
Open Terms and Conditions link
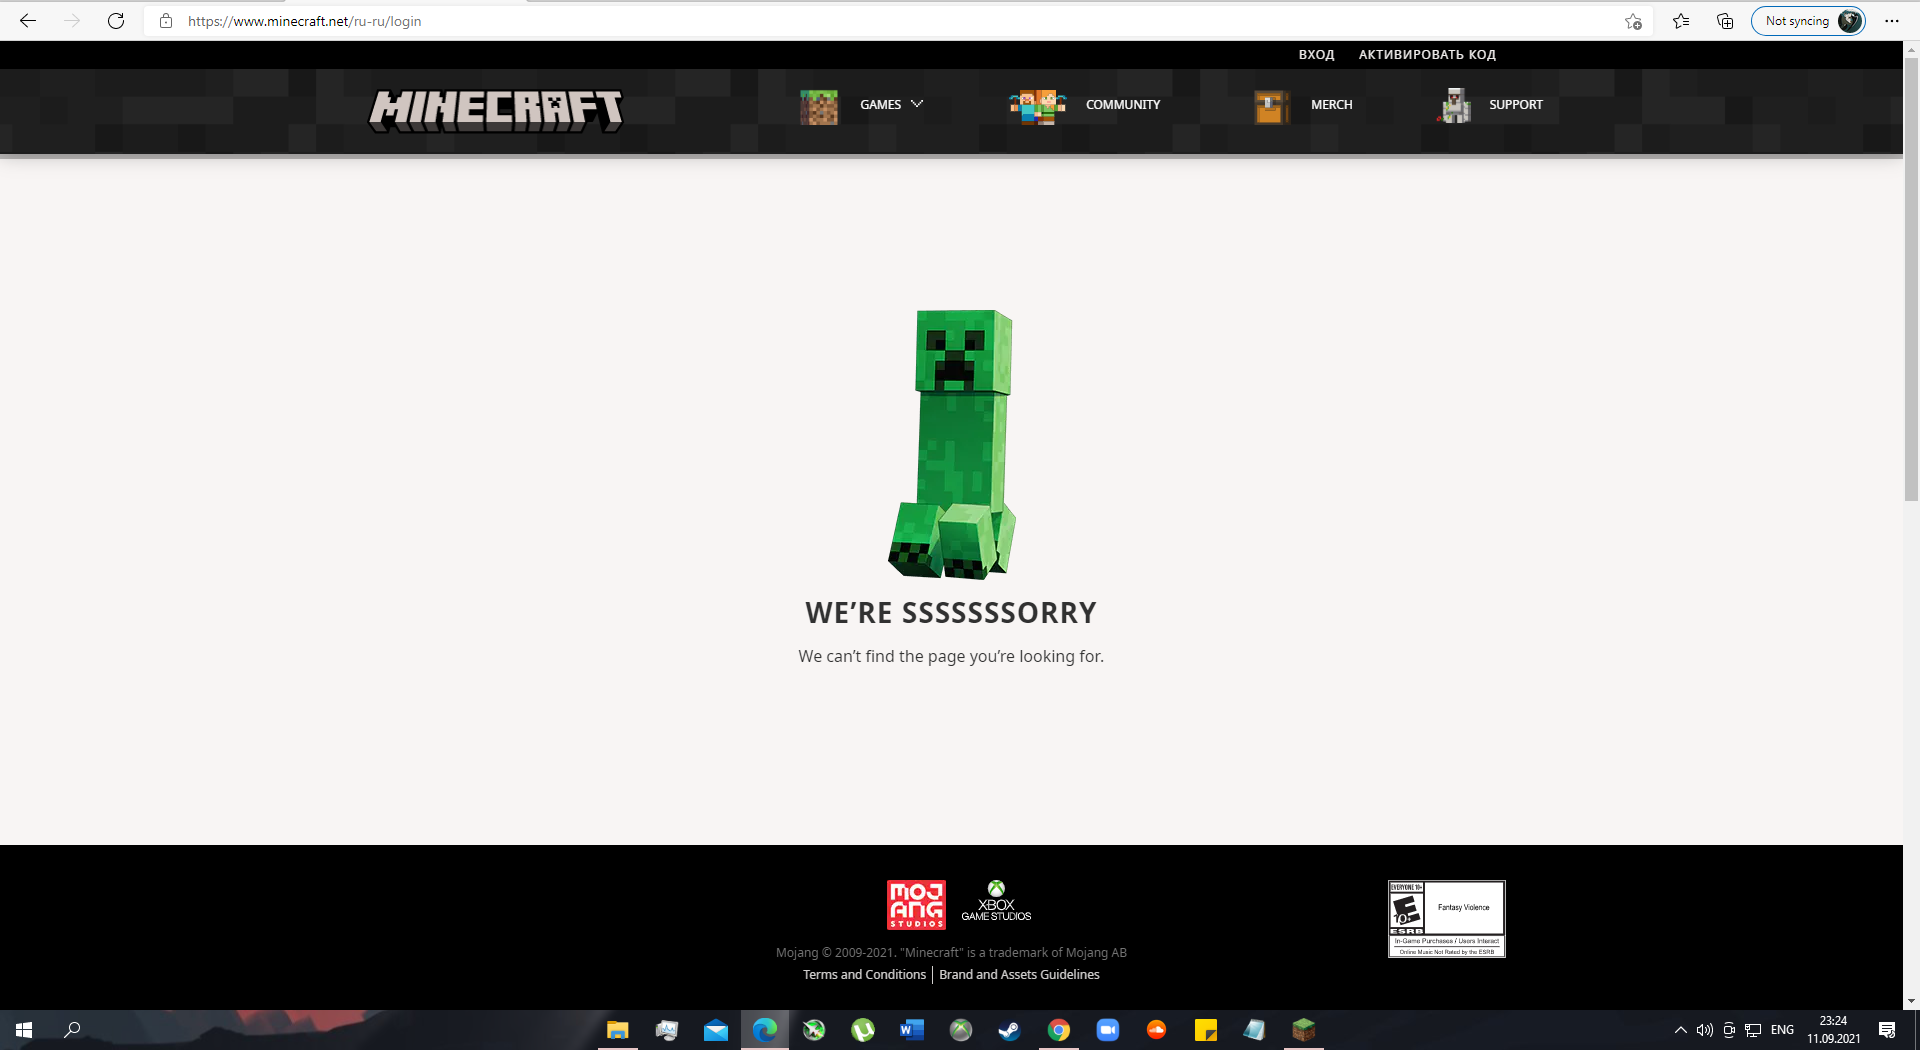pyautogui.click(x=864, y=975)
